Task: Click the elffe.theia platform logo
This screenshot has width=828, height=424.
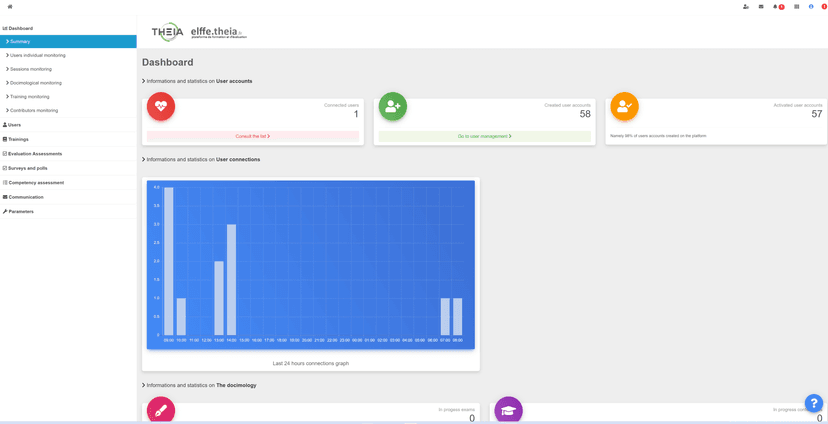Action: click(219, 32)
